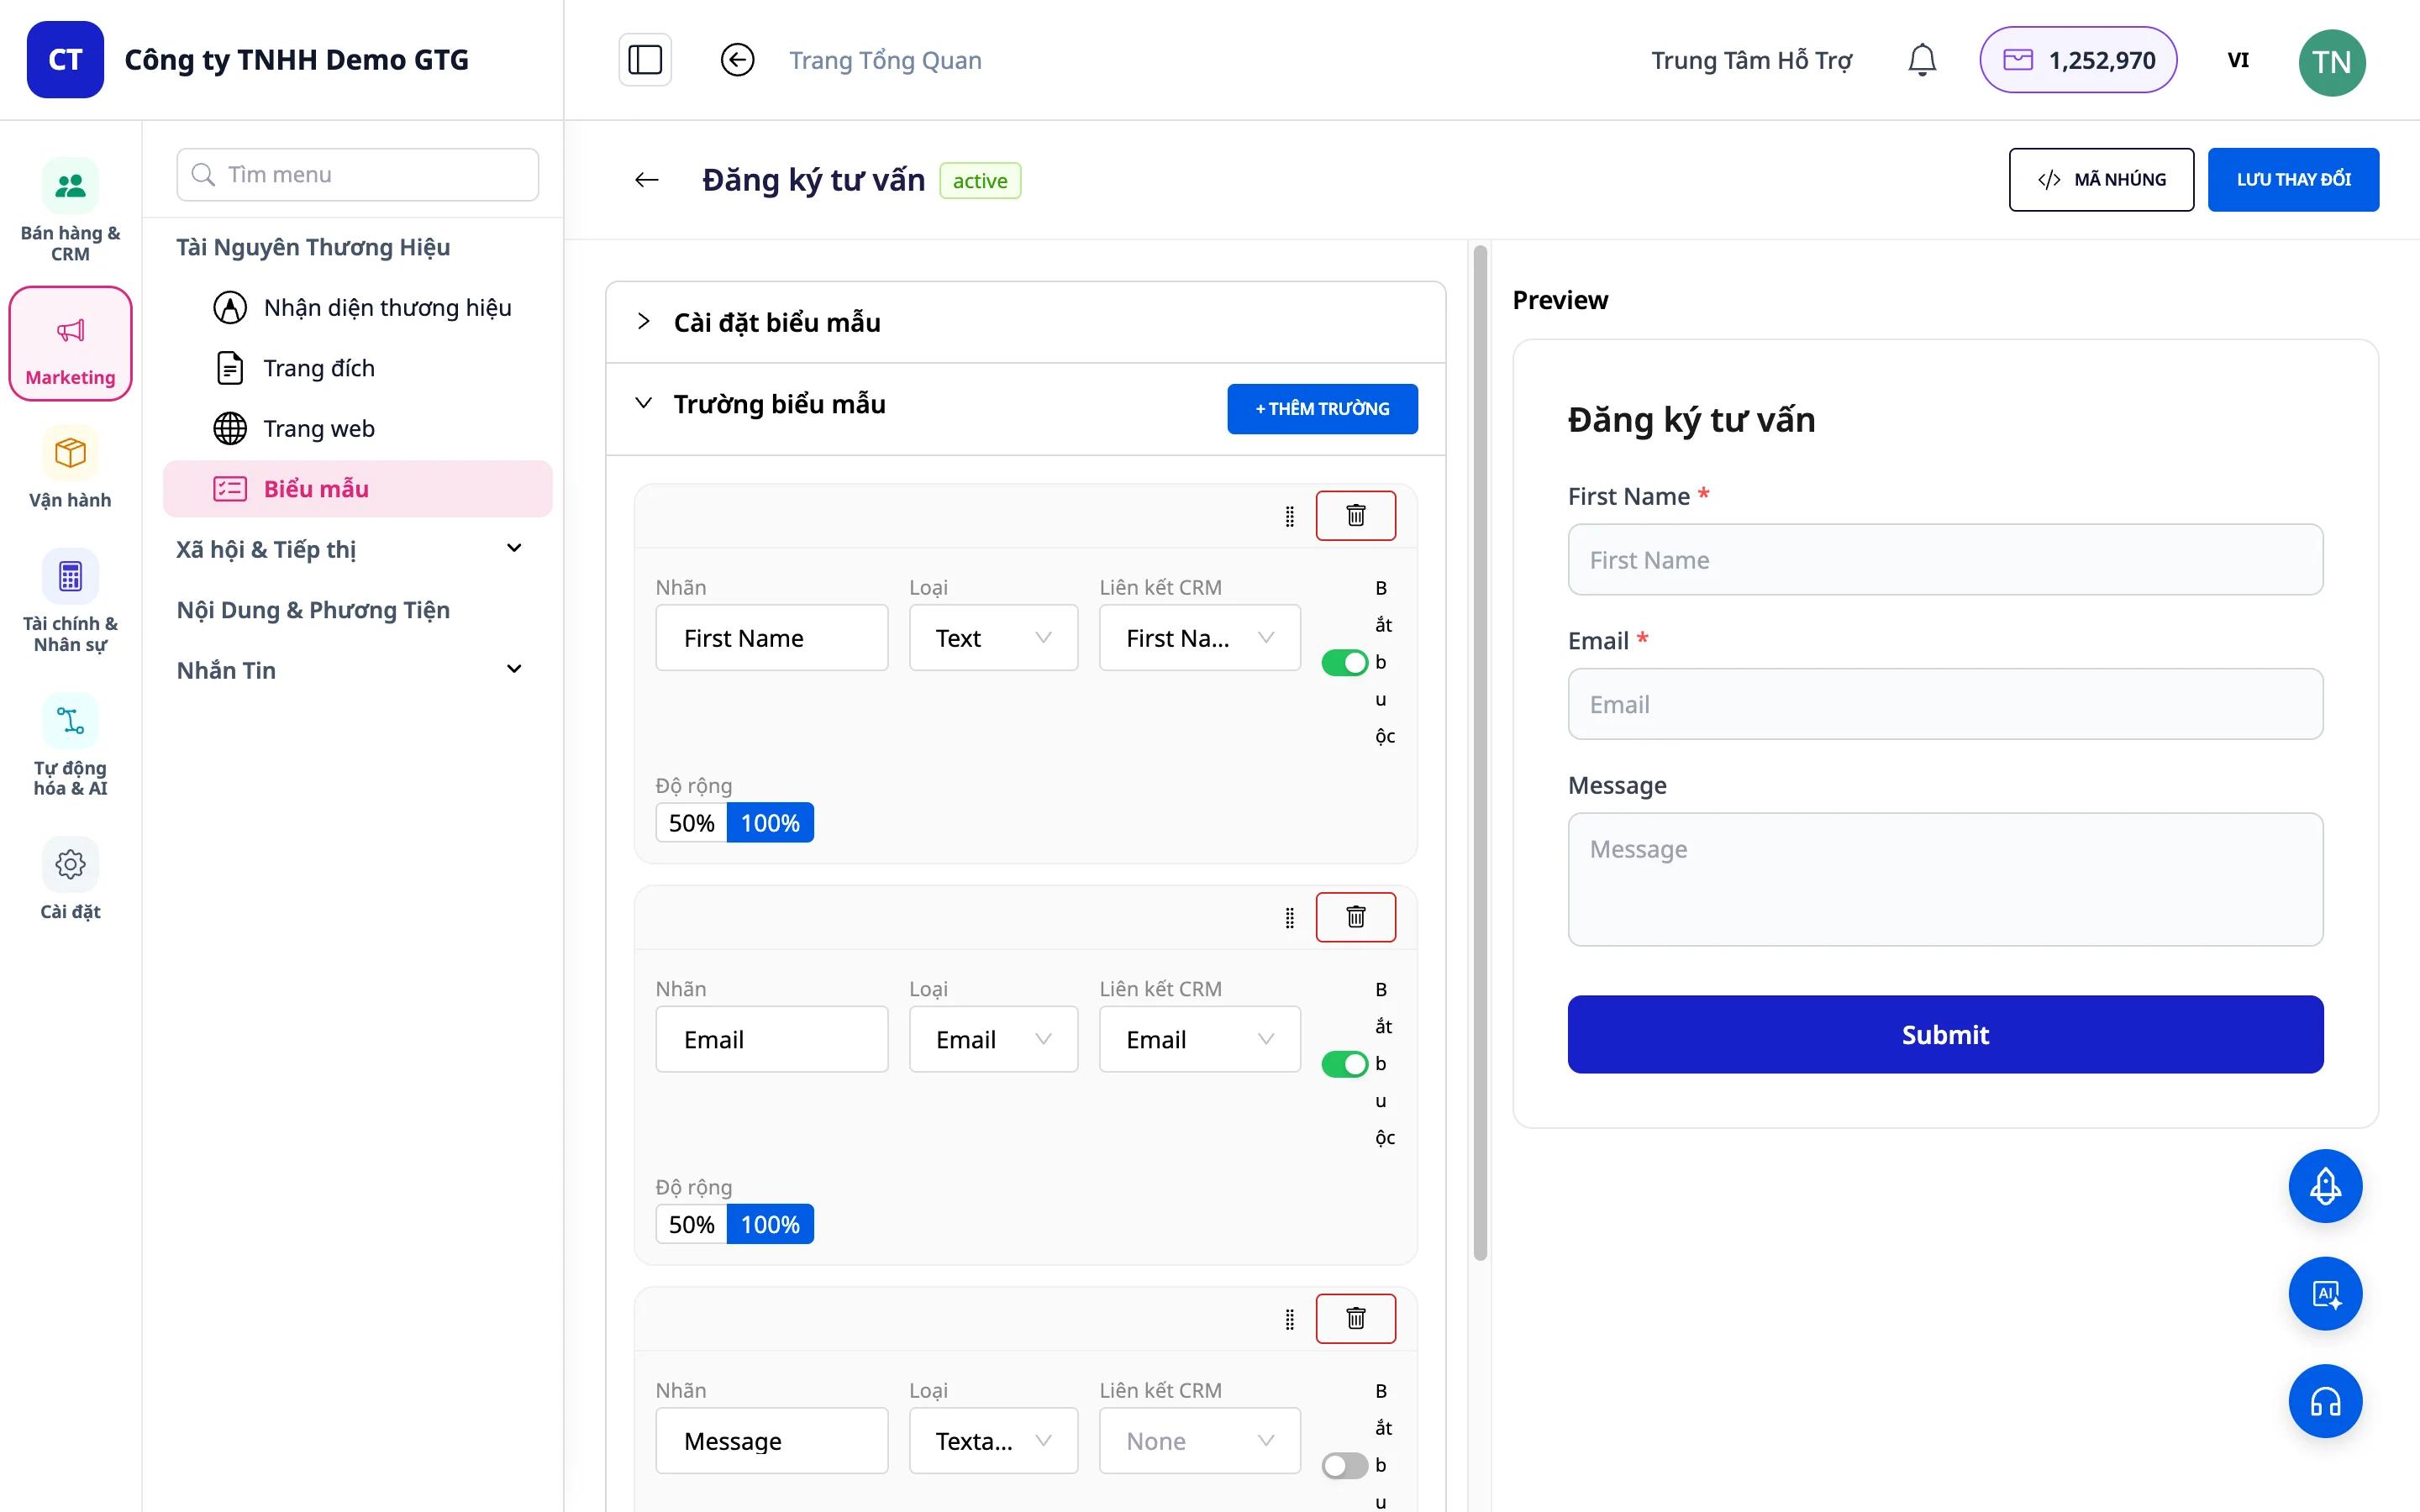2420x1512 pixels.
Task: Toggle required switch for First Name
Action: [x=1344, y=662]
